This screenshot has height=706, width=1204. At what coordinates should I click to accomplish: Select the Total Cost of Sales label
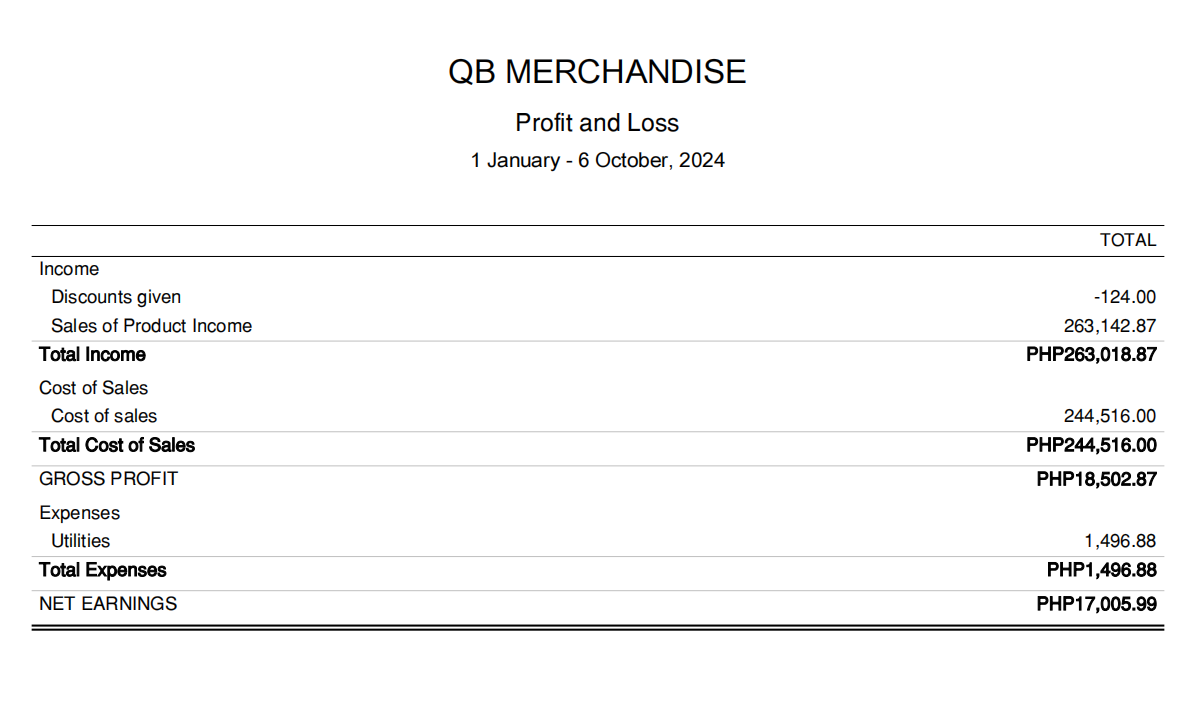117,445
